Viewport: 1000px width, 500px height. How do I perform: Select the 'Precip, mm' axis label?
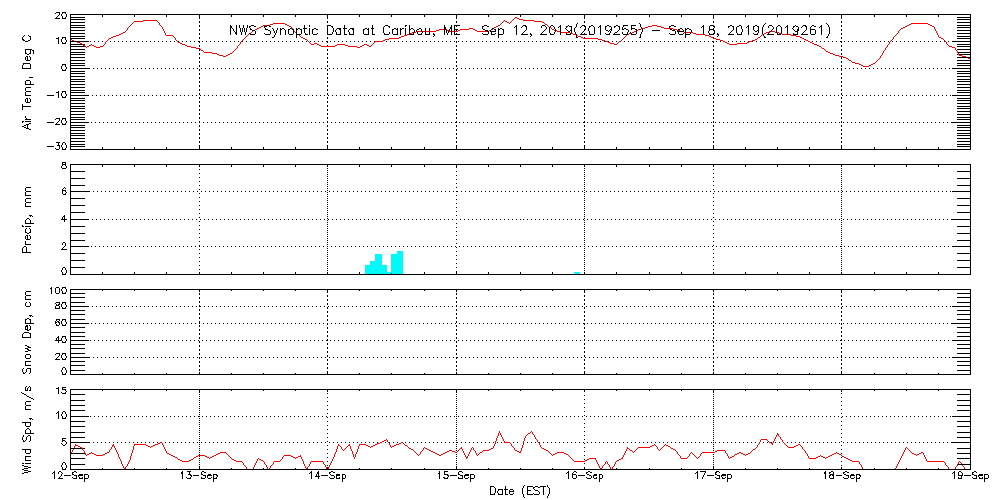point(28,219)
